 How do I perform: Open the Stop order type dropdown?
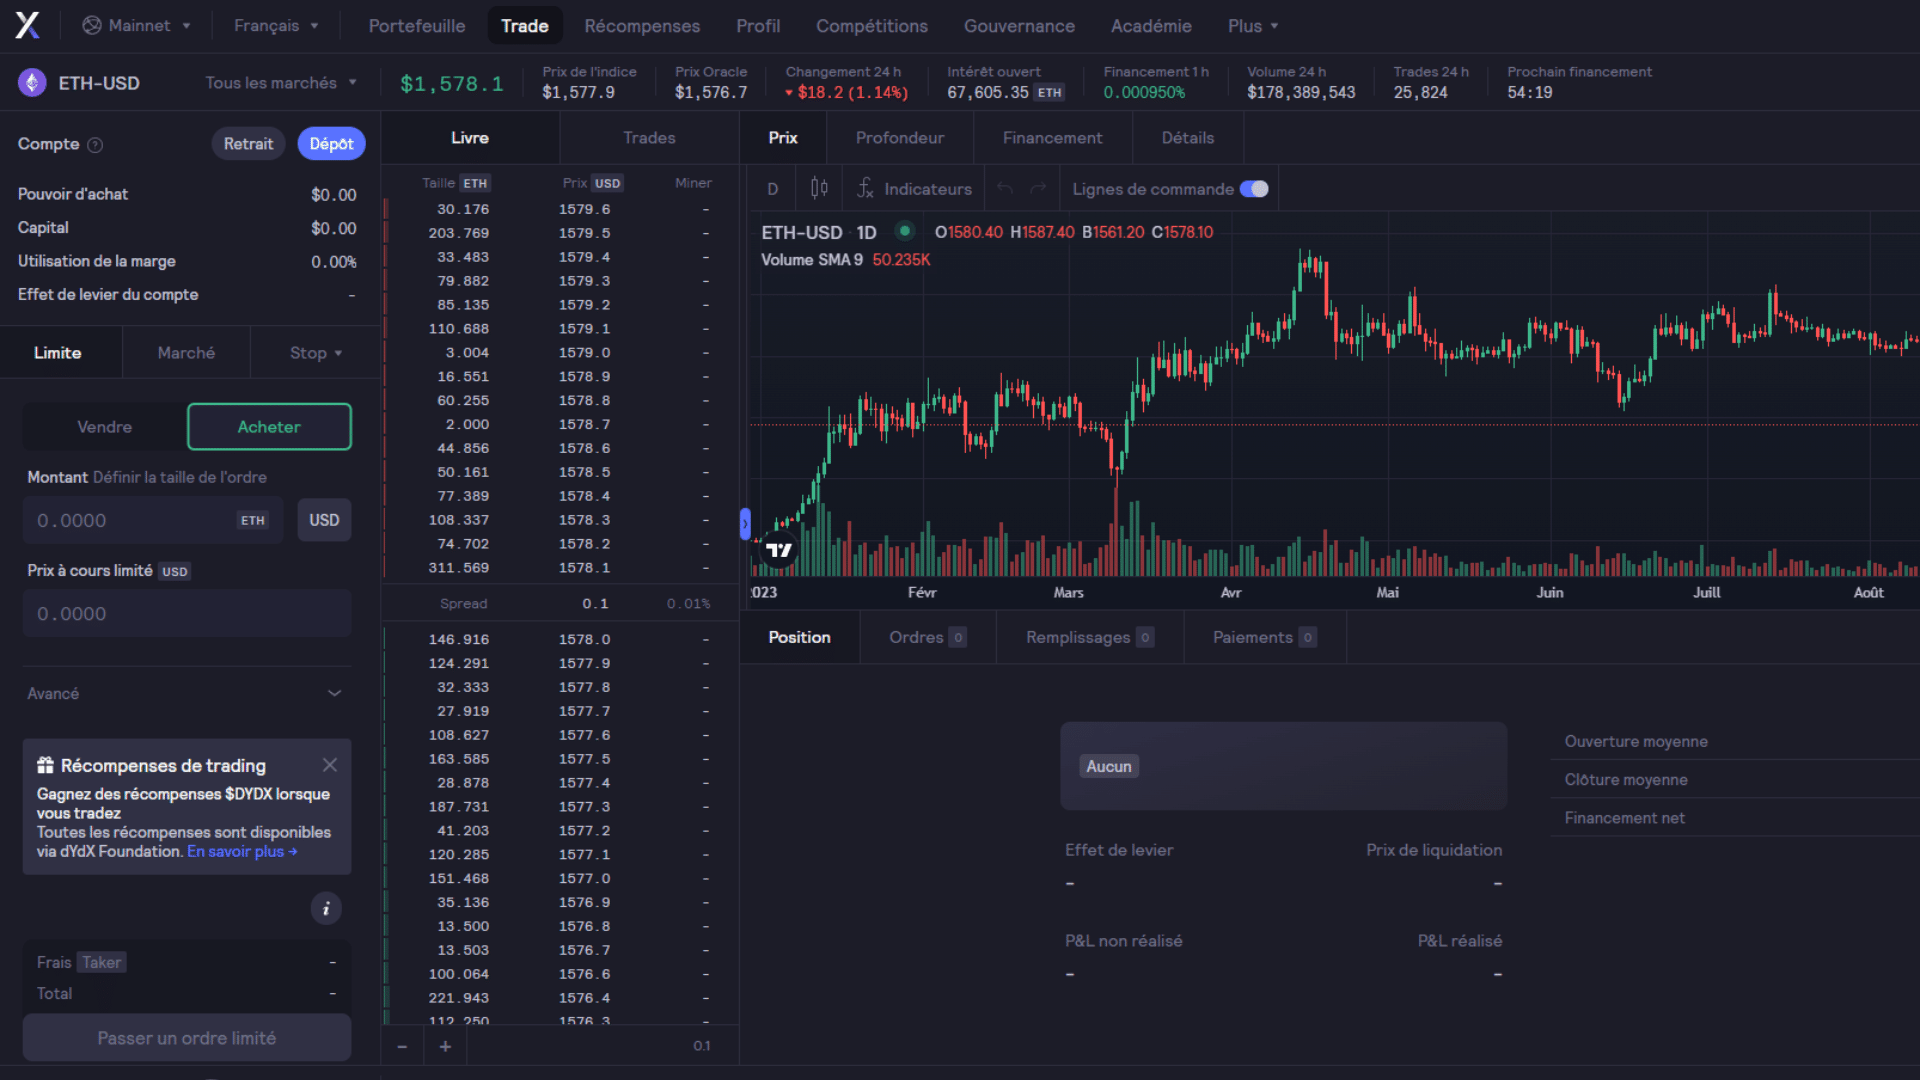coord(314,352)
